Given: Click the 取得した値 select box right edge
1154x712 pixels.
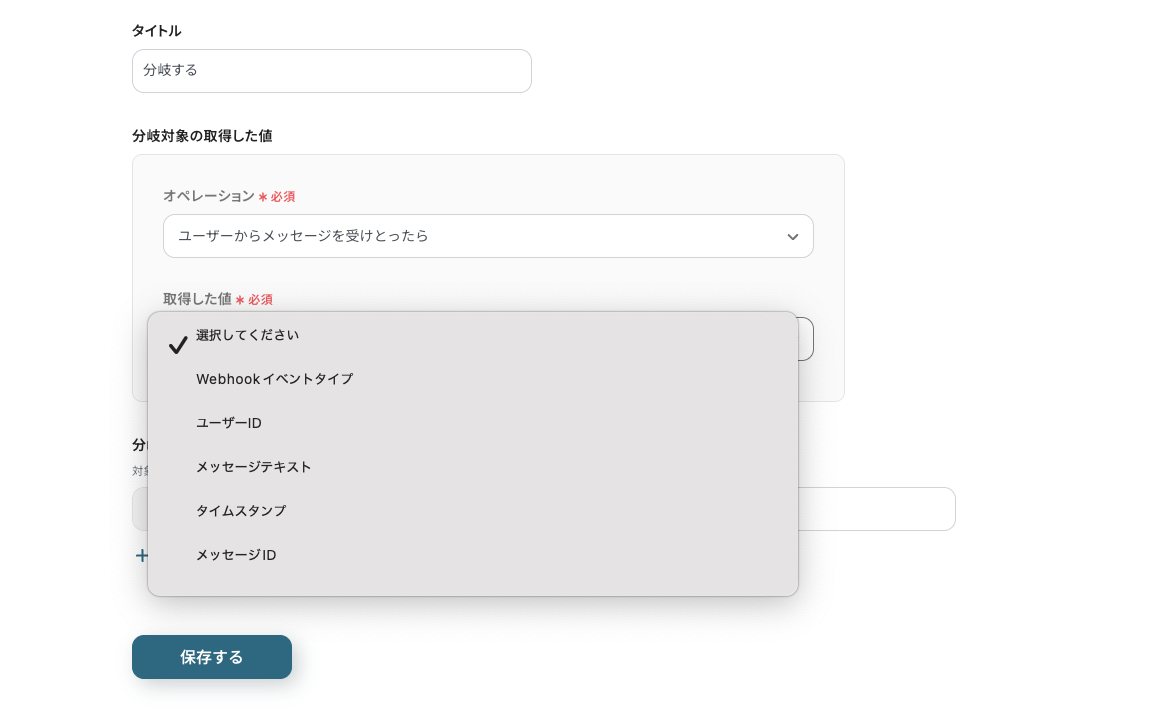Looking at the screenshot, I should pos(806,339).
